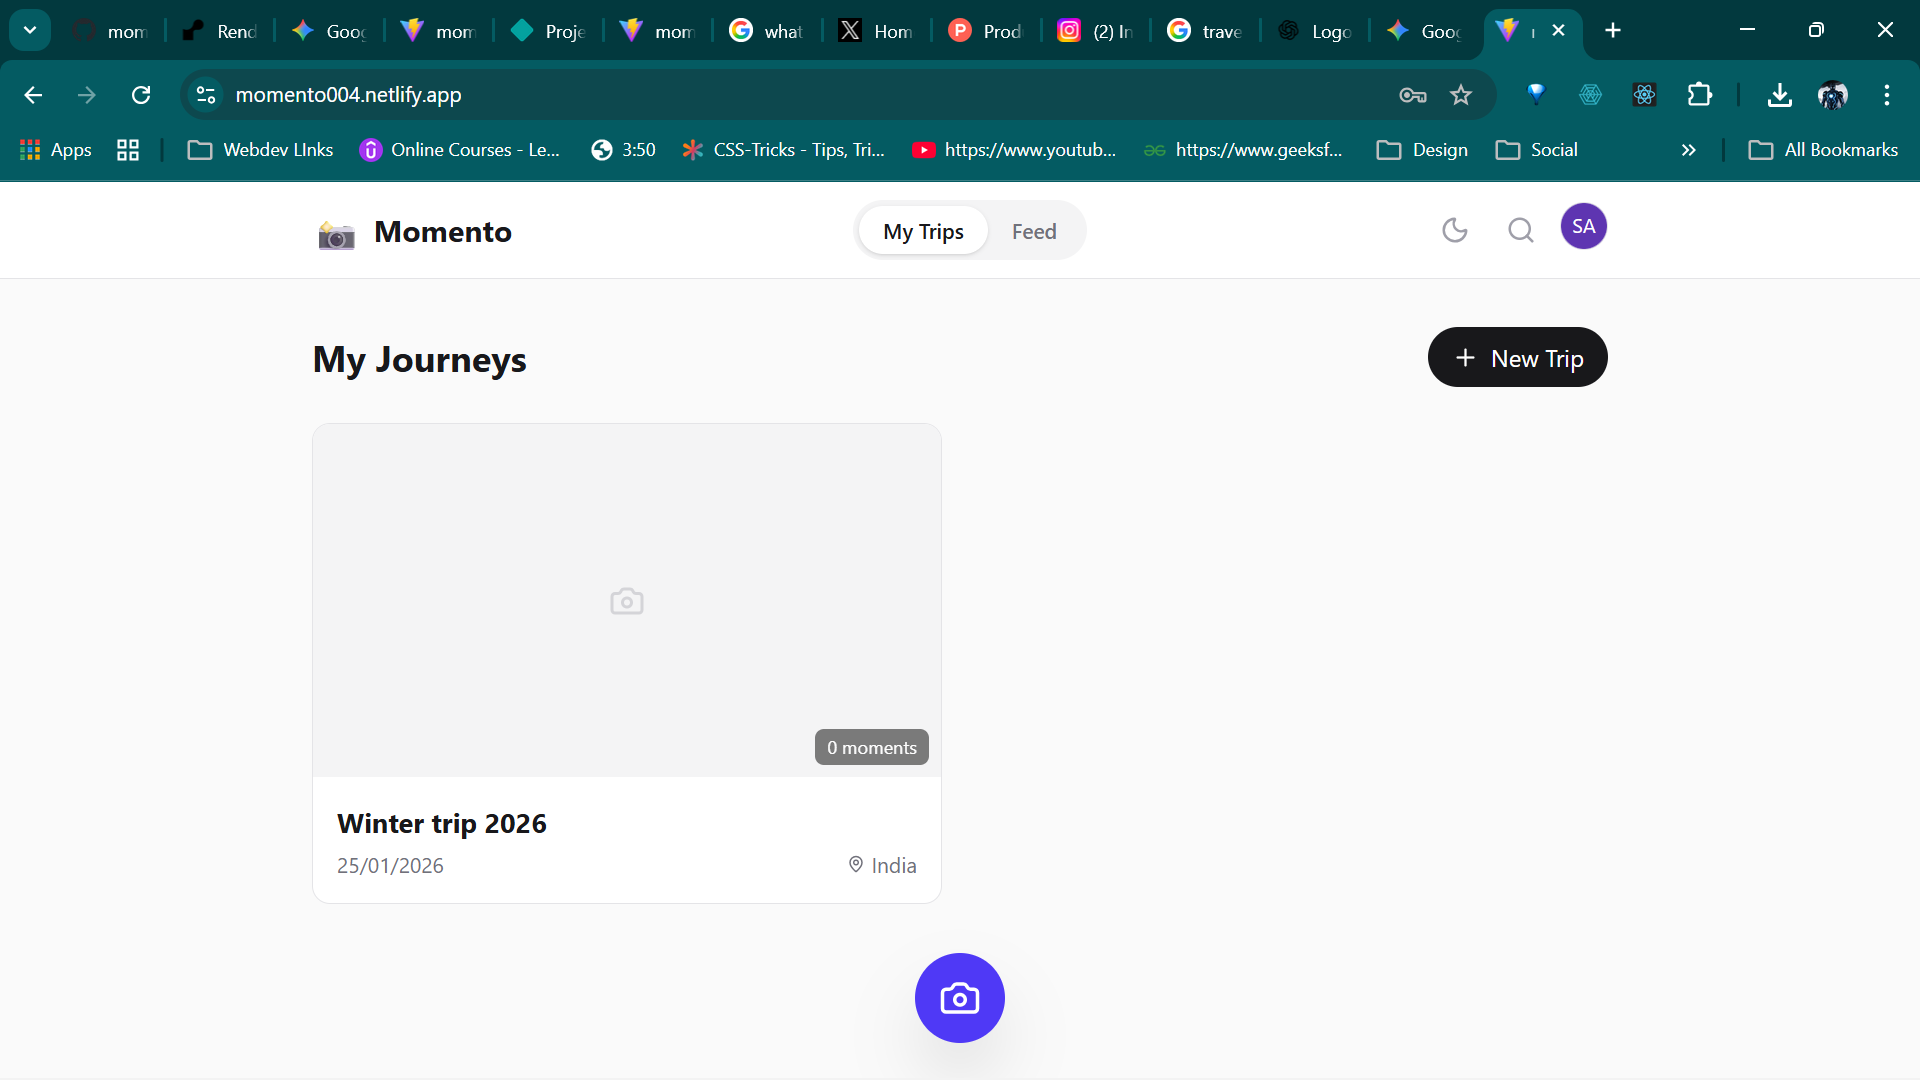The width and height of the screenshot is (1920, 1080).
Task: Show hidden bookmarks via the double-chevron
Action: tap(1688, 150)
